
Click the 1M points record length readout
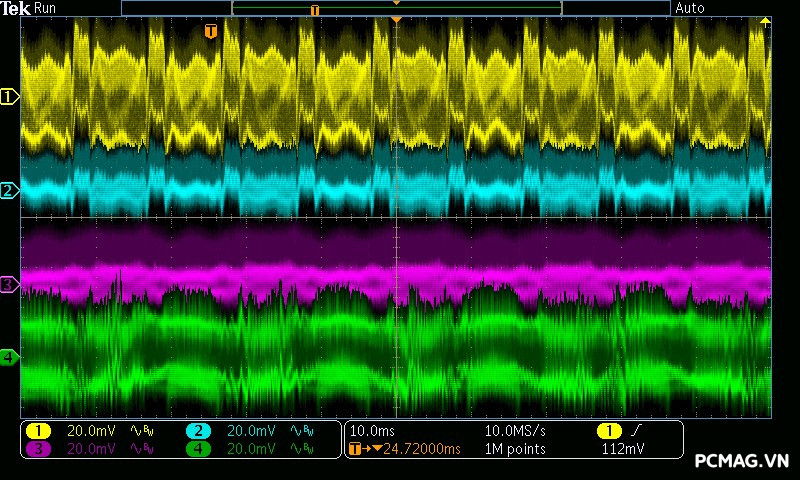click(514, 449)
